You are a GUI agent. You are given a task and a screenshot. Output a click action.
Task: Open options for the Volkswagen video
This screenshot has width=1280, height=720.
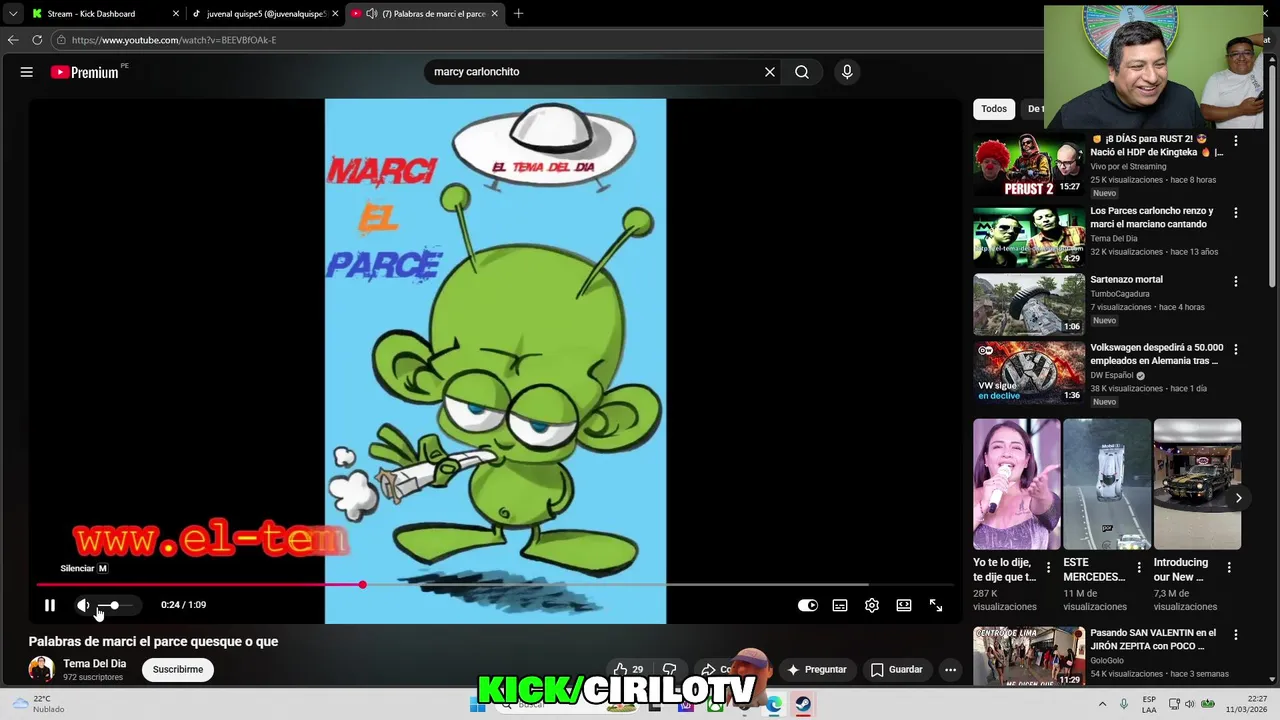[1236, 350]
